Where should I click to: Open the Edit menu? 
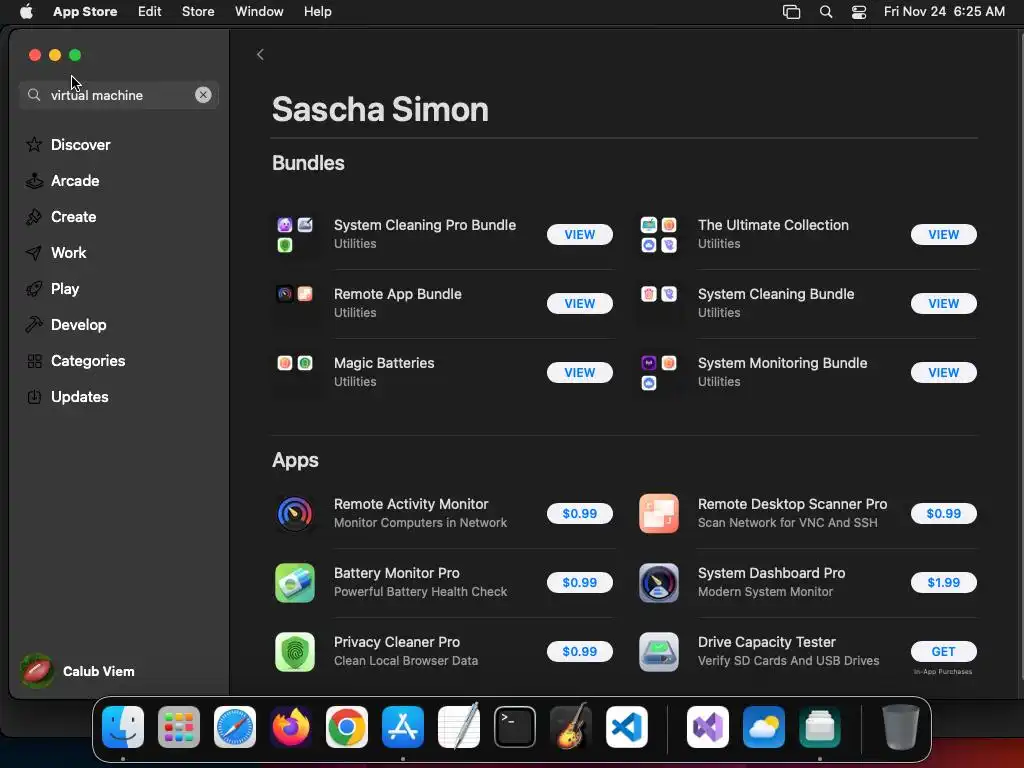pos(150,12)
